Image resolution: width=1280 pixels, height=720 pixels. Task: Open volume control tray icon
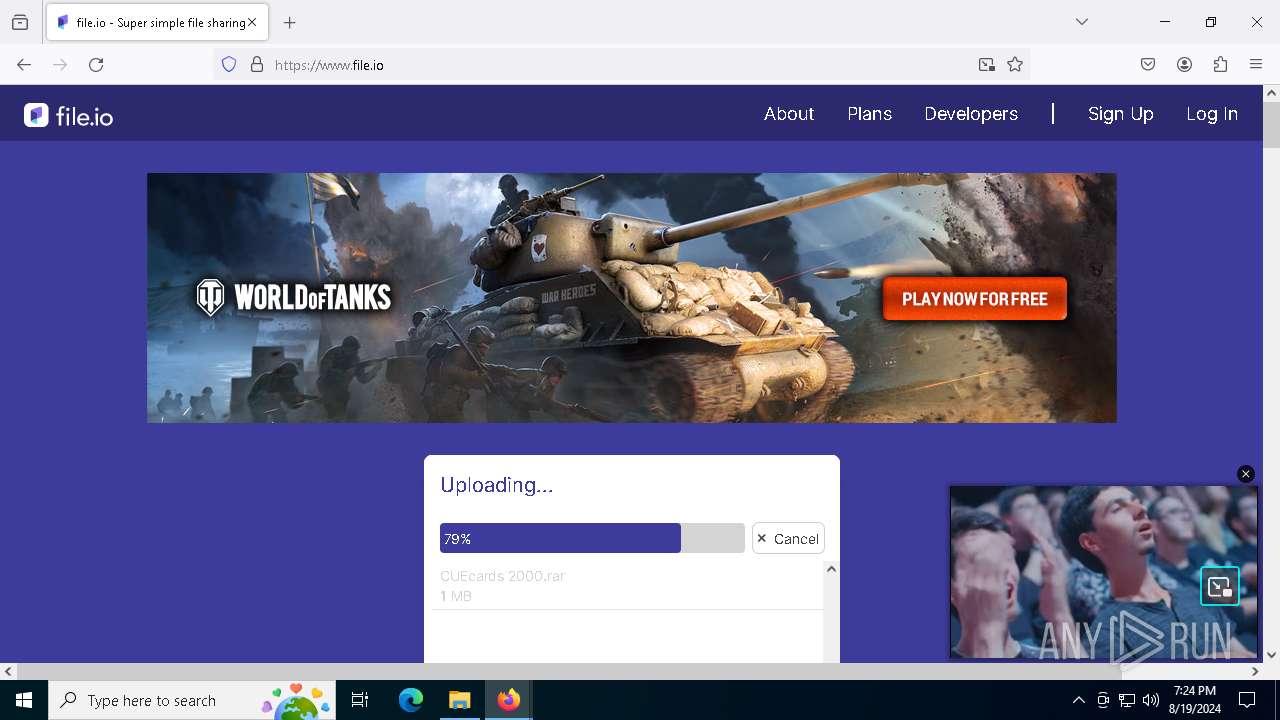[x=1151, y=700]
